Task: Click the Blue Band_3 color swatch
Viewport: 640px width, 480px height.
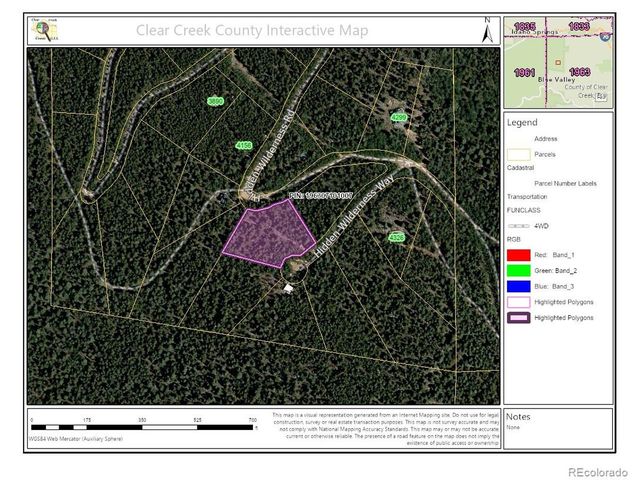Action: (519, 286)
